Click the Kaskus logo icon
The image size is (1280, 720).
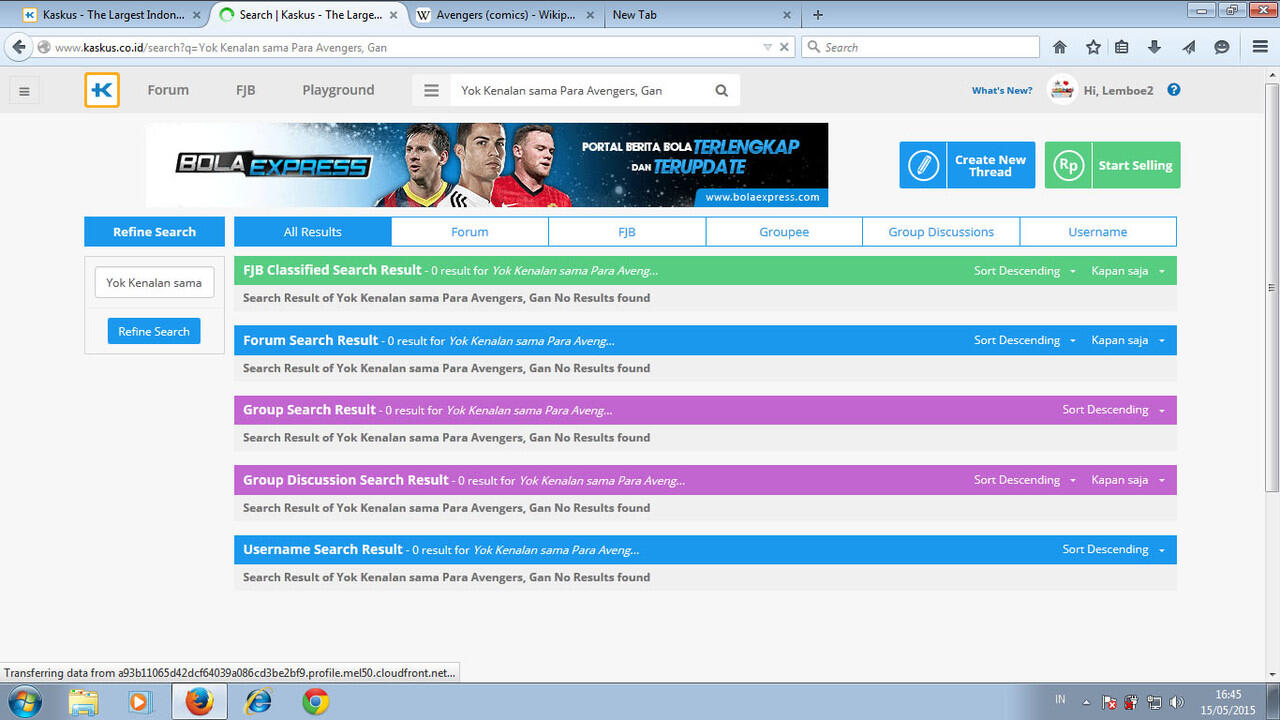coord(102,90)
